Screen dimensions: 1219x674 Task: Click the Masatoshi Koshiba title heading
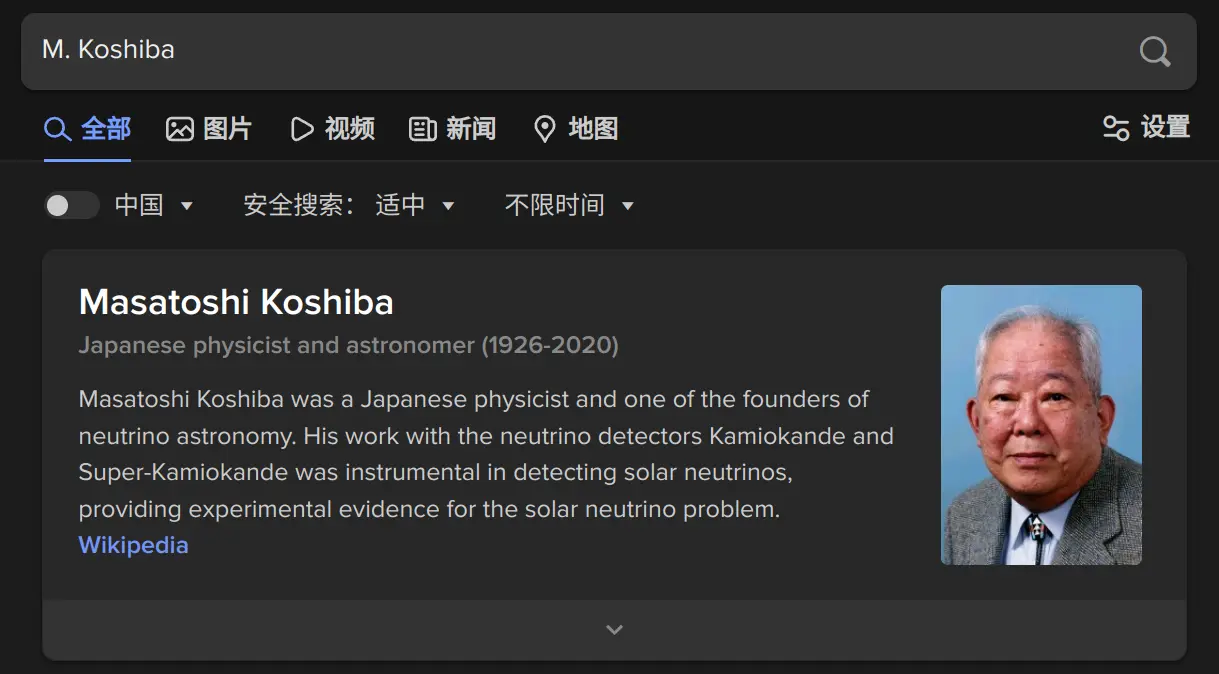tap(236, 302)
